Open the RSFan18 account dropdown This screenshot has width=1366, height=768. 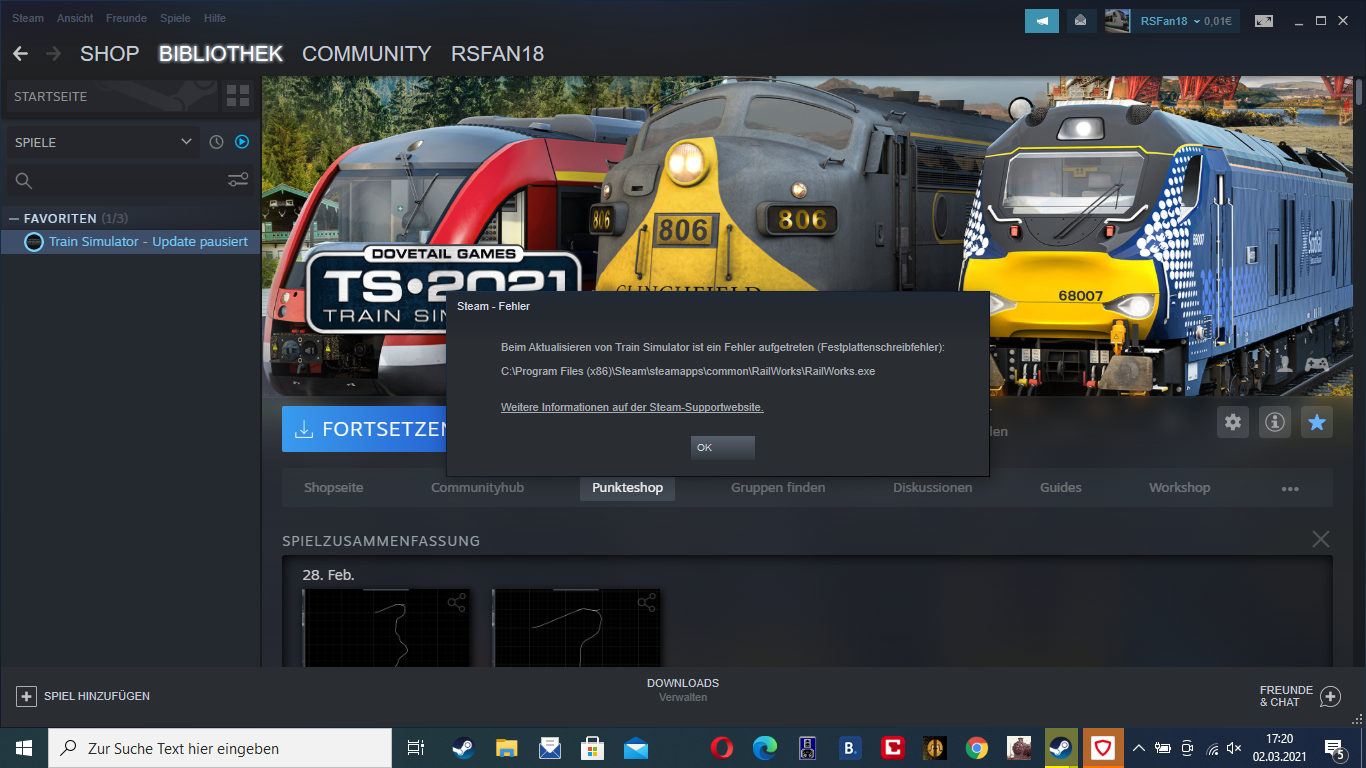1172,20
